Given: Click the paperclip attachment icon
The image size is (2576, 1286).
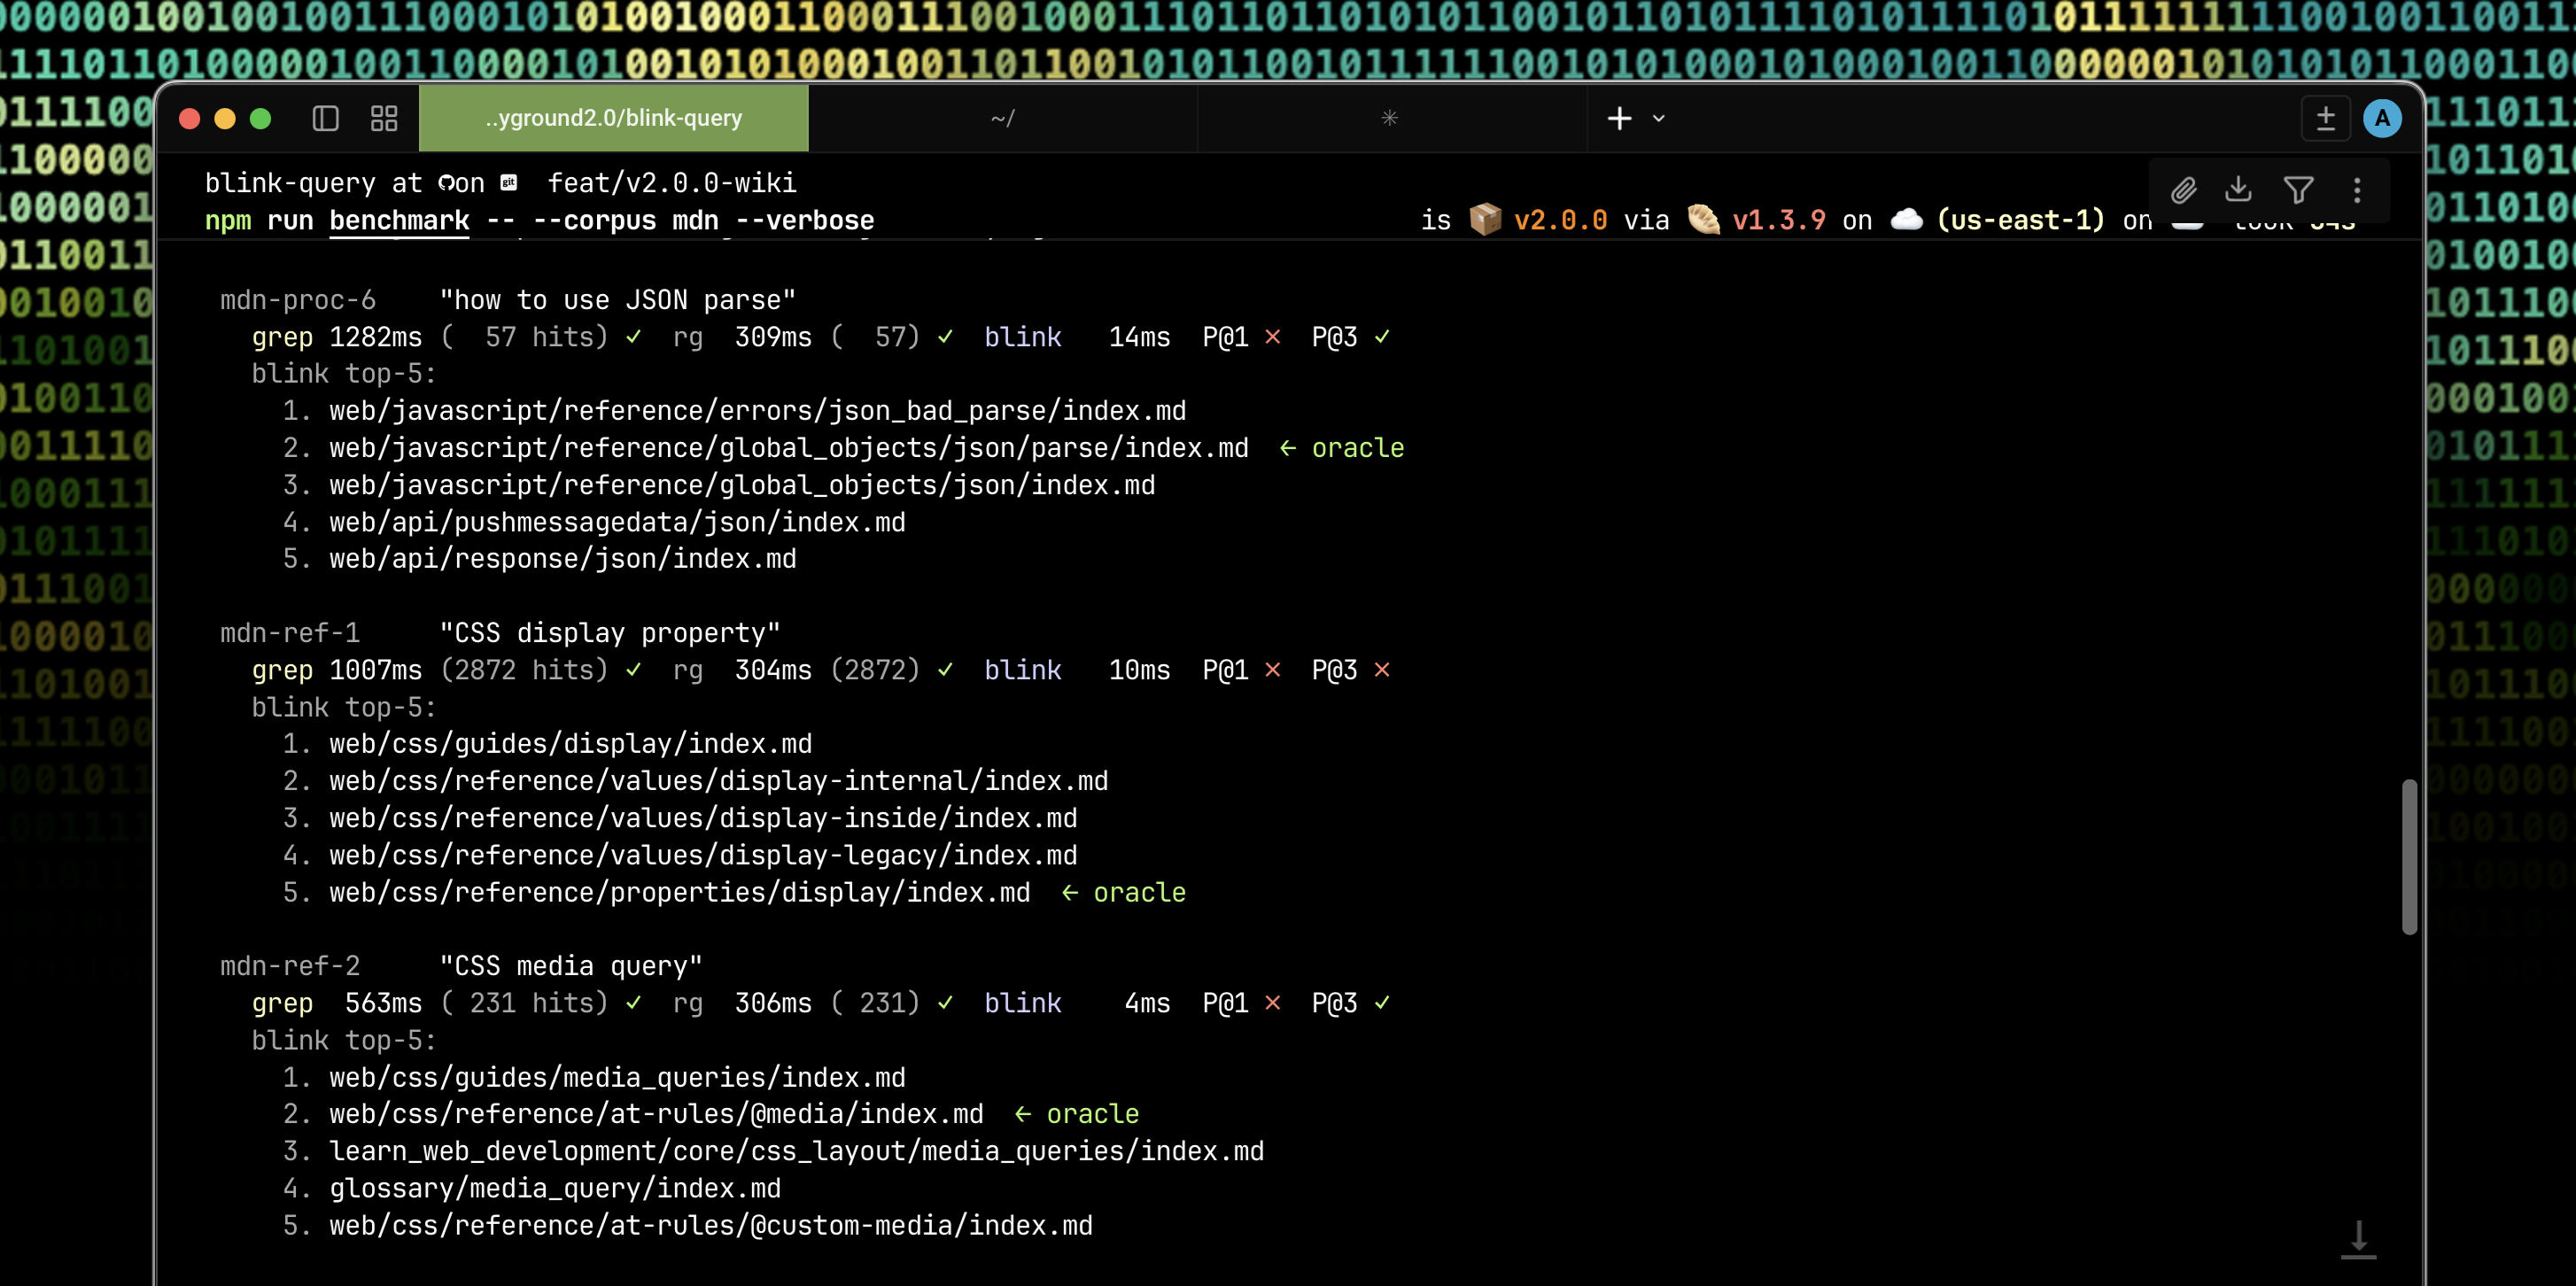Looking at the screenshot, I should [x=2184, y=190].
